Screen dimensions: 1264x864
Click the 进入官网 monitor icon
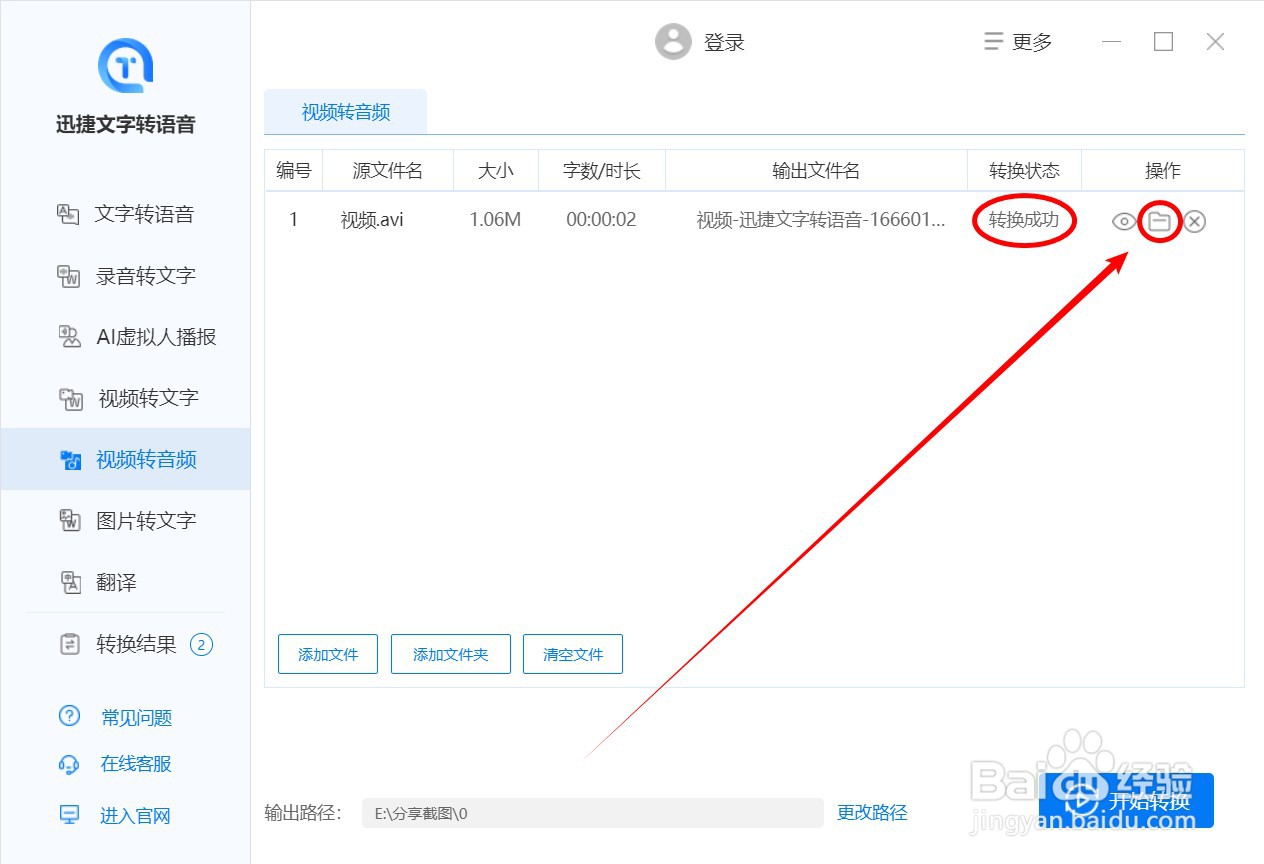tap(69, 815)
